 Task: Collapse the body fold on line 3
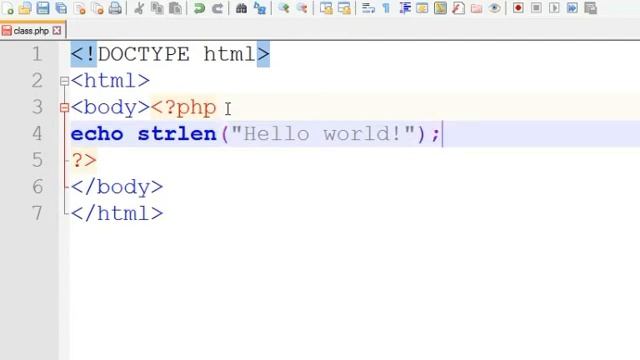[64, 108]
